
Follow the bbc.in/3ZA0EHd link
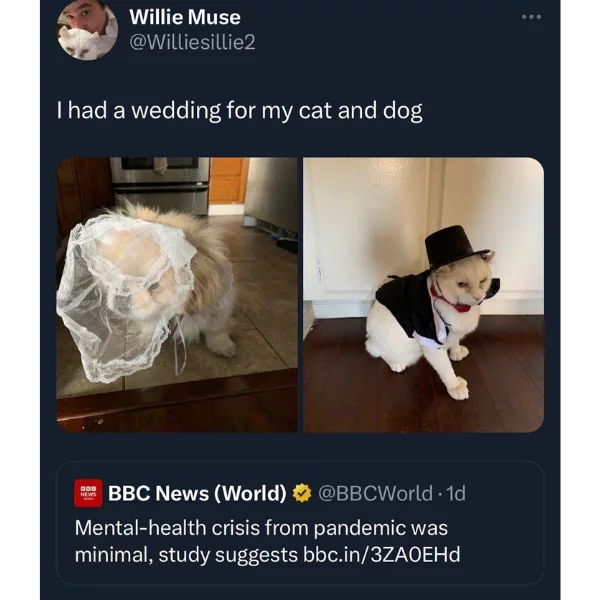click(381, 553)
